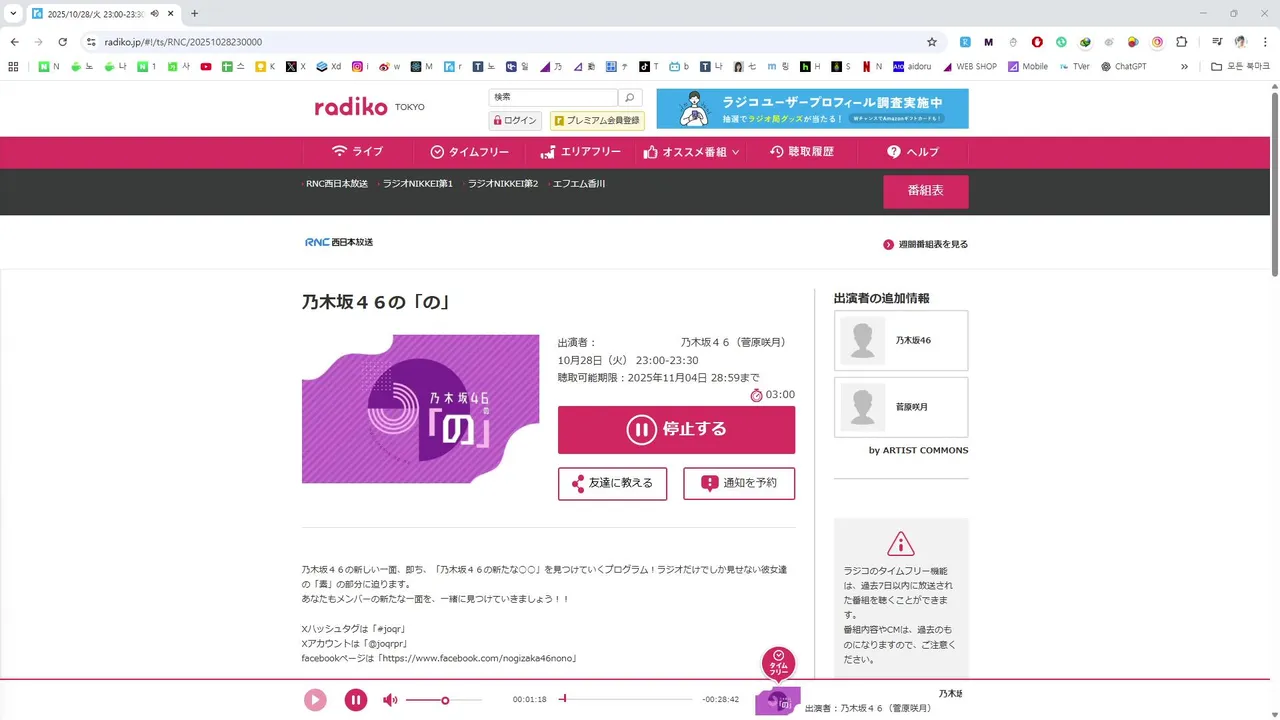Close the radiko browser tab

coord(171,13)
